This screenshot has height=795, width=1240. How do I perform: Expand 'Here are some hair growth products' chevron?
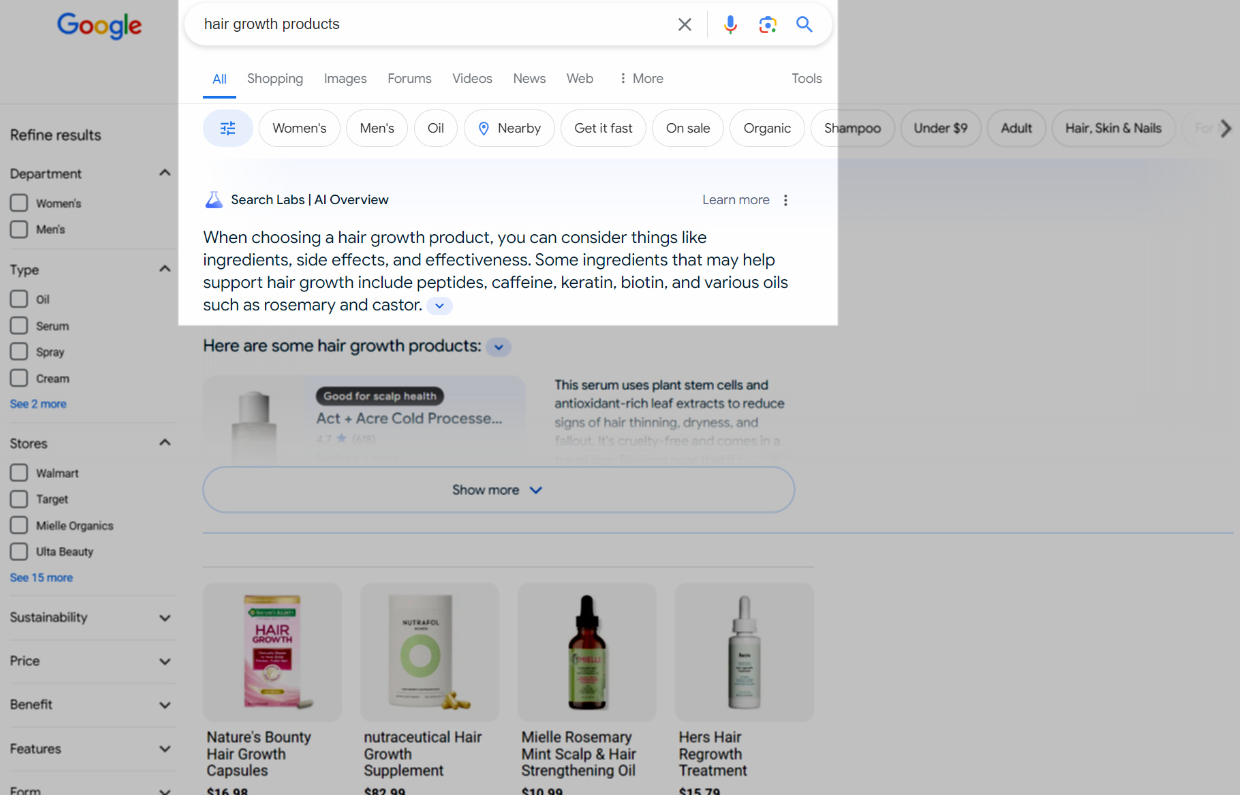tap(499, 347)
